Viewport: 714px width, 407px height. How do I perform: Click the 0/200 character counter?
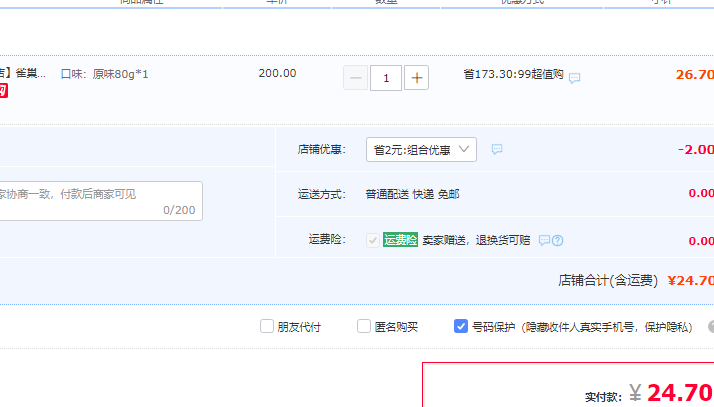[179, 210]
